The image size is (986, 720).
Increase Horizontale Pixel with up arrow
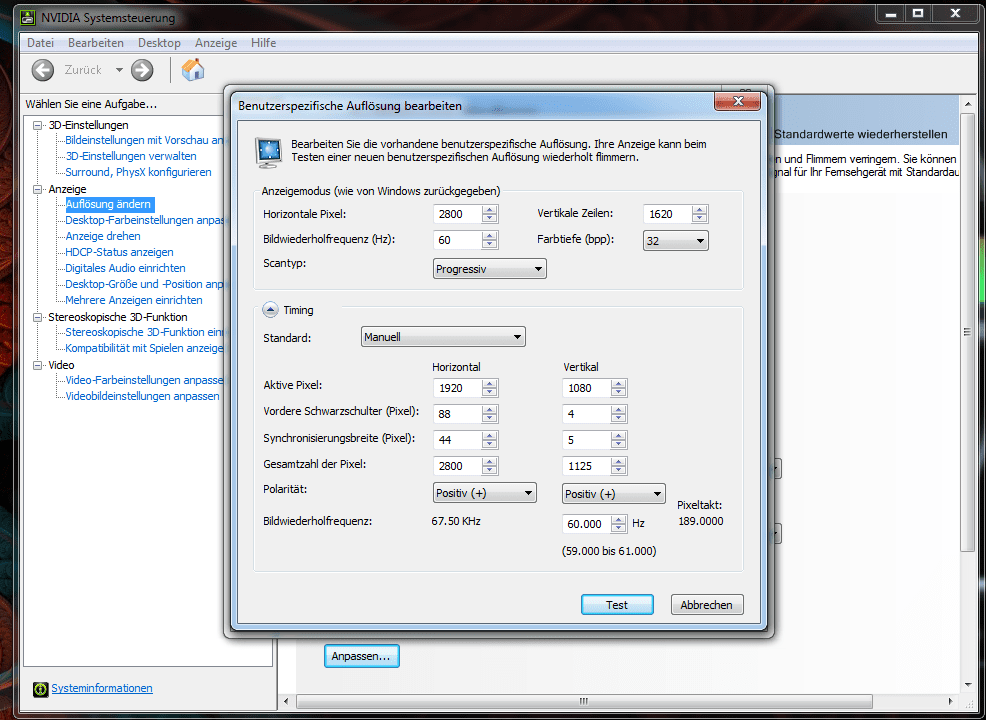490,209
